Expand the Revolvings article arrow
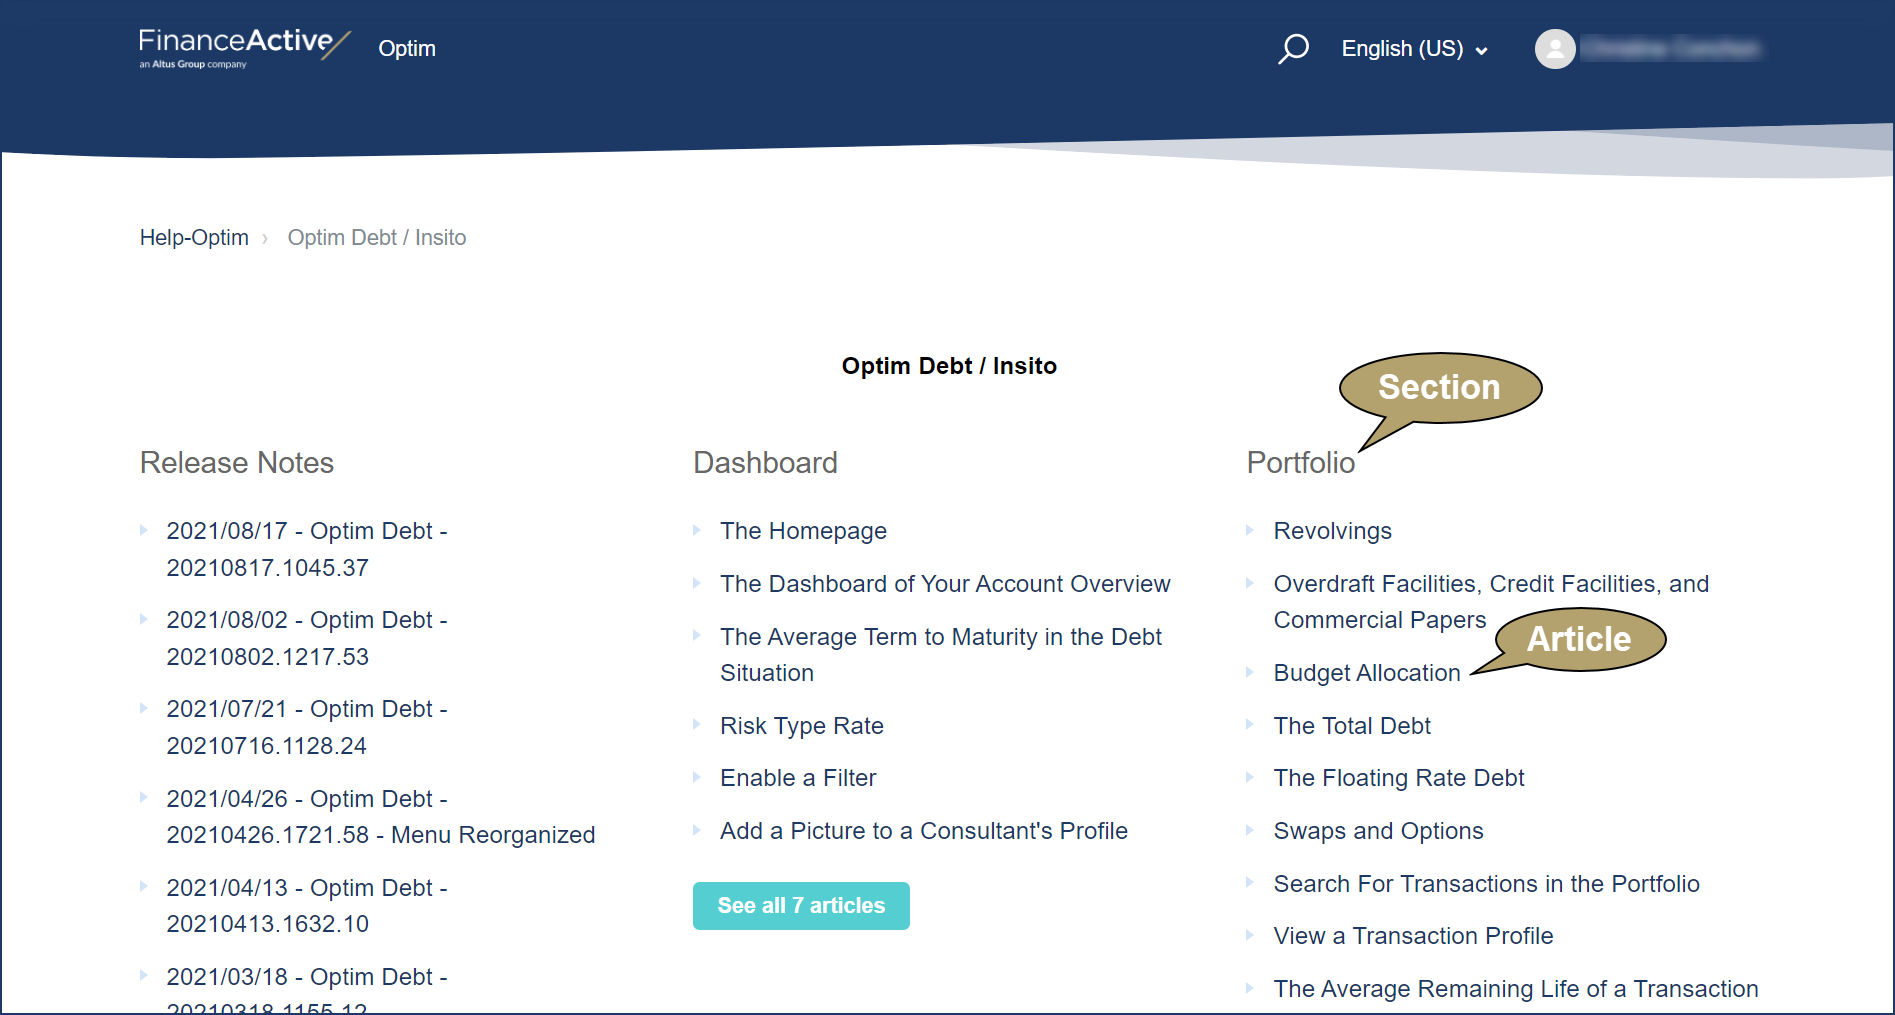 coord(1251,531)
